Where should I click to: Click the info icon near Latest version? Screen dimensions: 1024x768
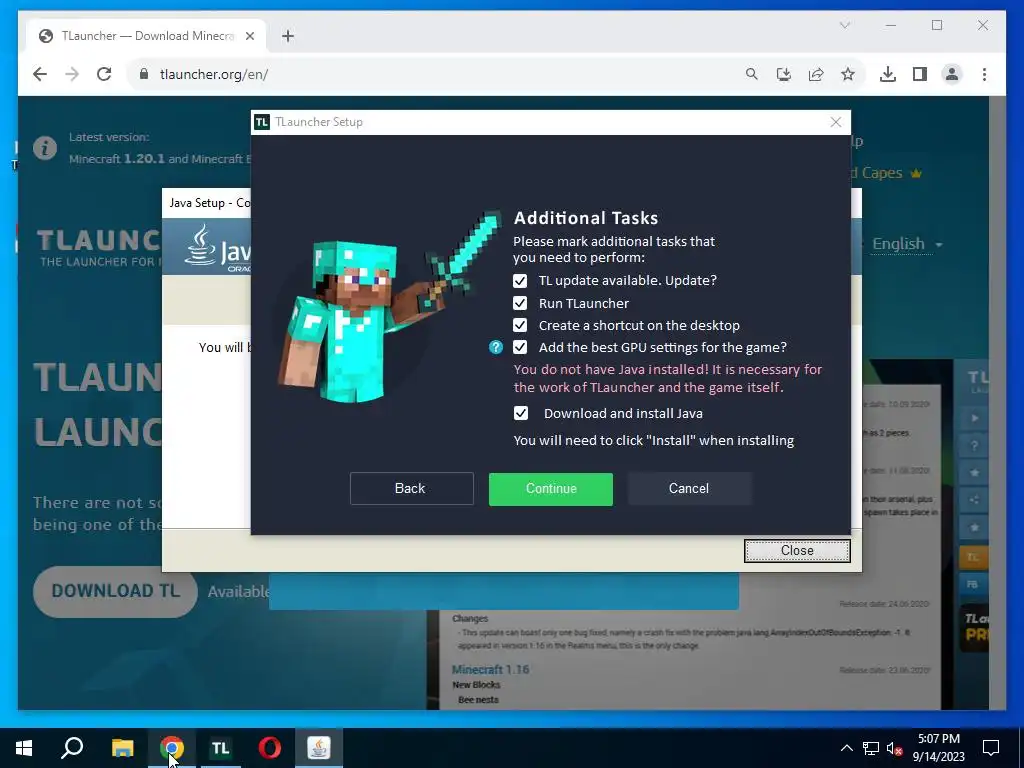pyautogui.click(x=44, y=148)
